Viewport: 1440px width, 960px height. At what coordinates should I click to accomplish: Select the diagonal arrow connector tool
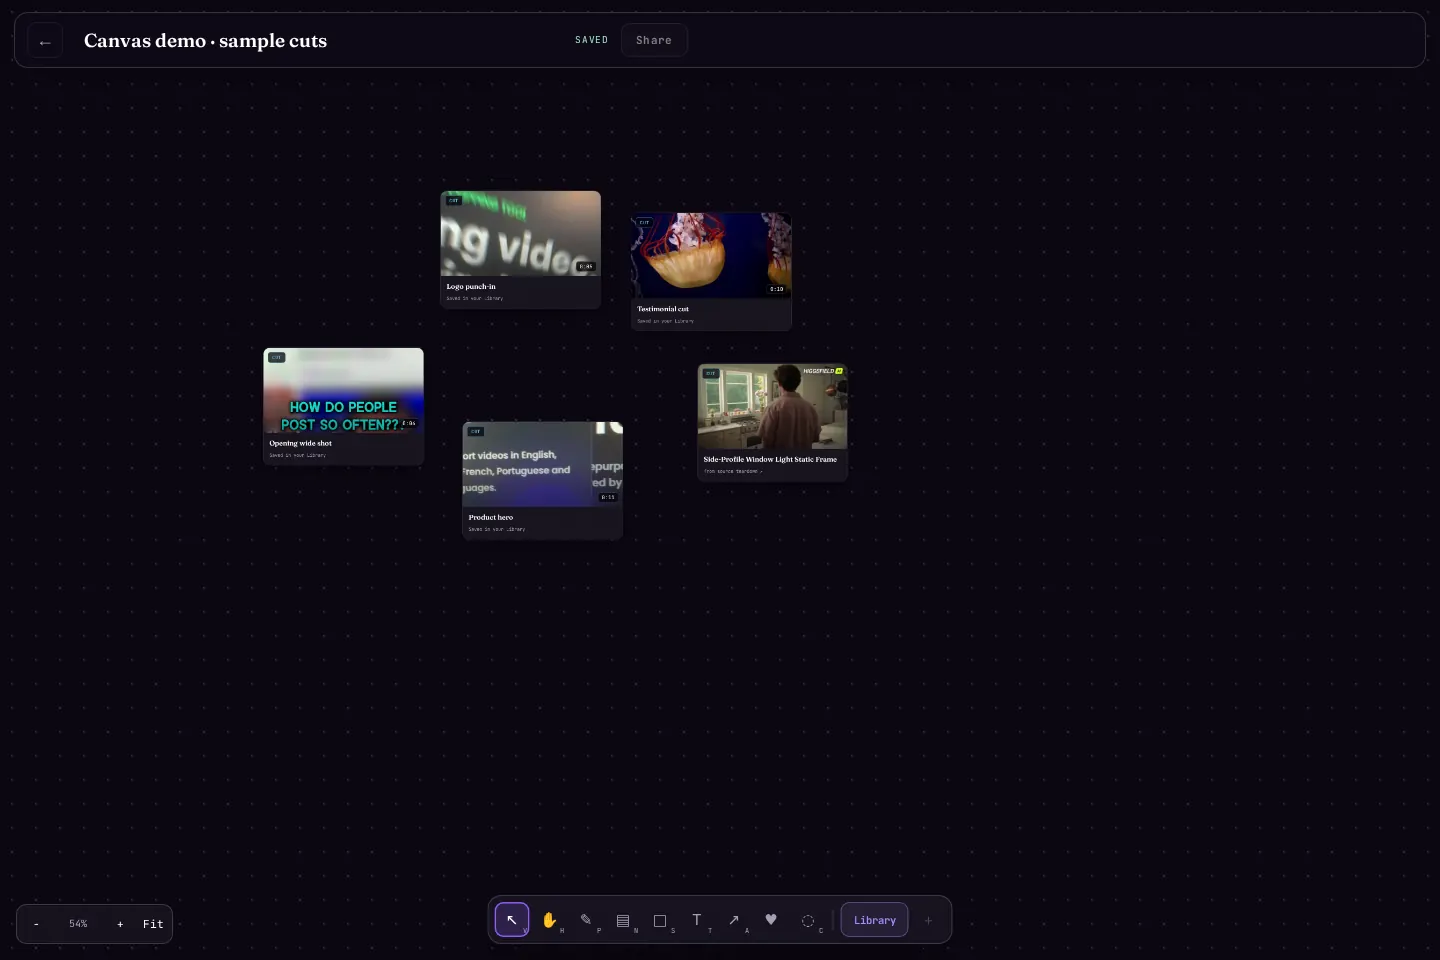[x=734, y=920]
